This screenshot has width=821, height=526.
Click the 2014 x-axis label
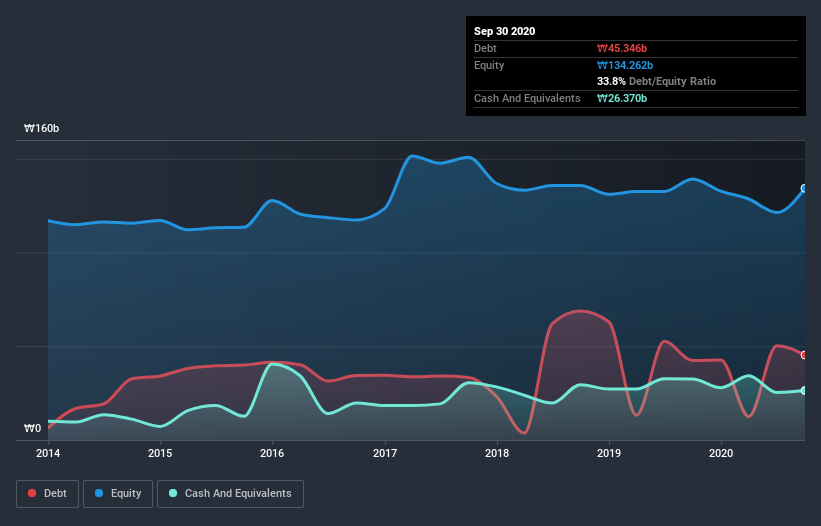pos(48,453)
